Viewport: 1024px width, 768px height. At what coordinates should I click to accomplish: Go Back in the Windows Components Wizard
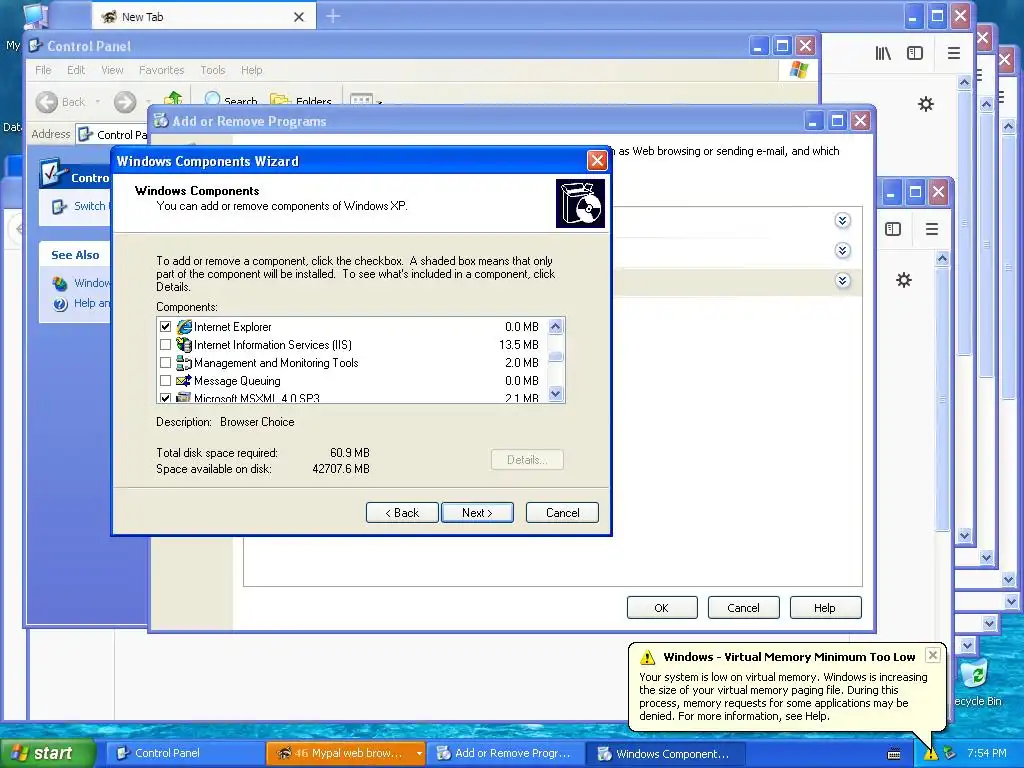pyautogui.click(x=402, y=513)
